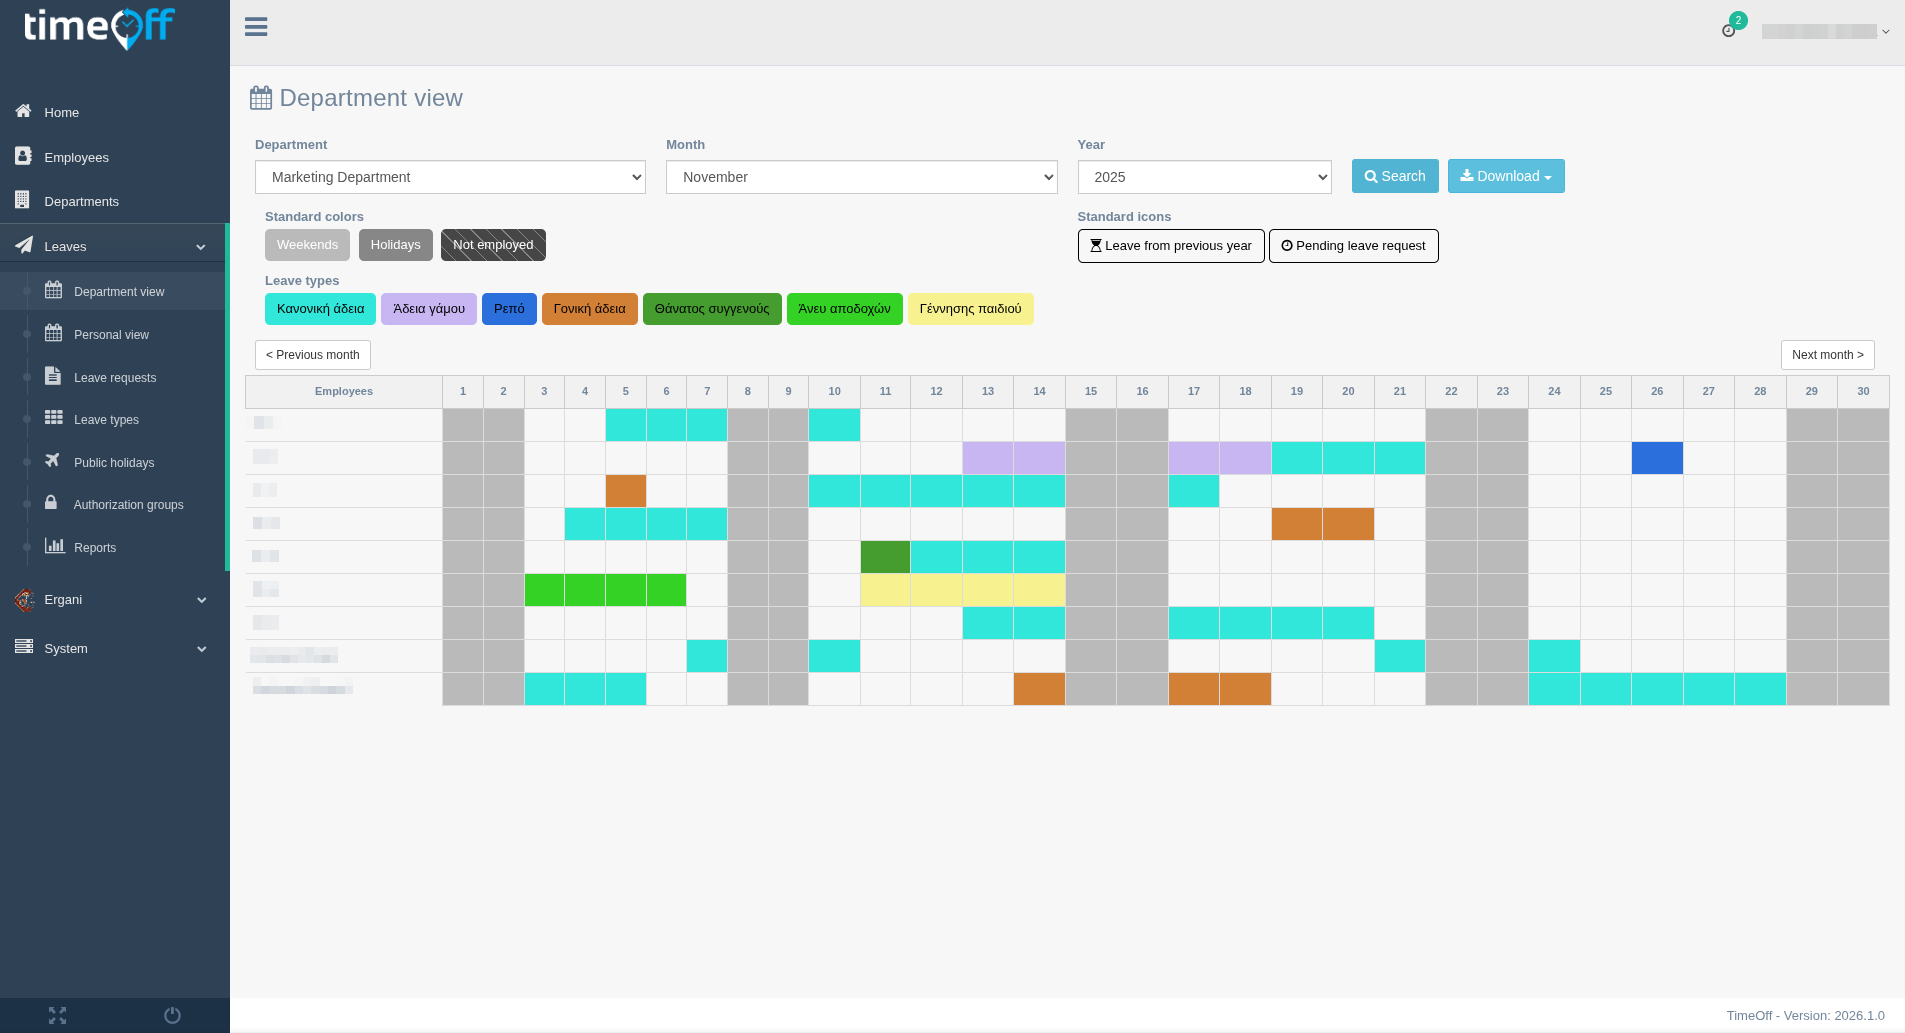This screenshot has height=1033, width=1905.
Task: Select the Leave types grid icon
Action: [x=54, y=418]
